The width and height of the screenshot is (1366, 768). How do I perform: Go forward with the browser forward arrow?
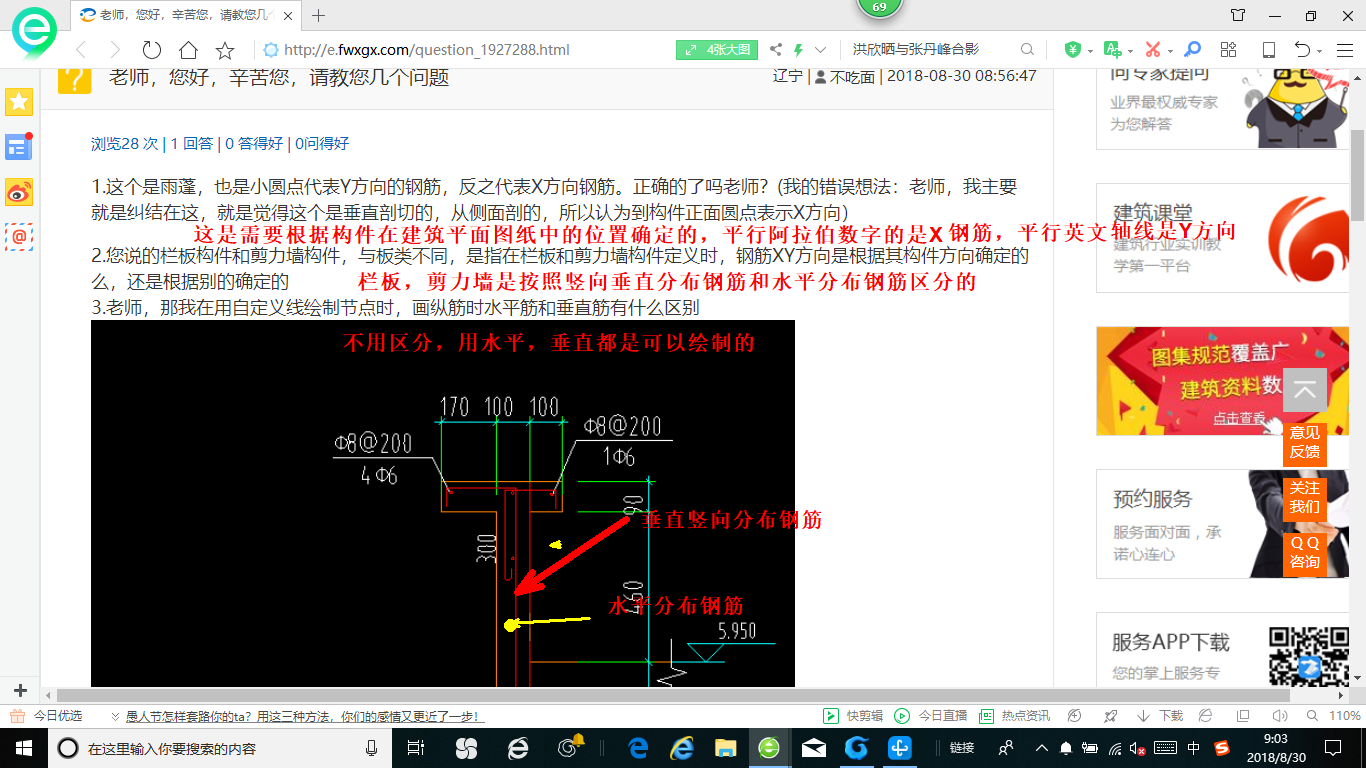click(x=115, y=50)
